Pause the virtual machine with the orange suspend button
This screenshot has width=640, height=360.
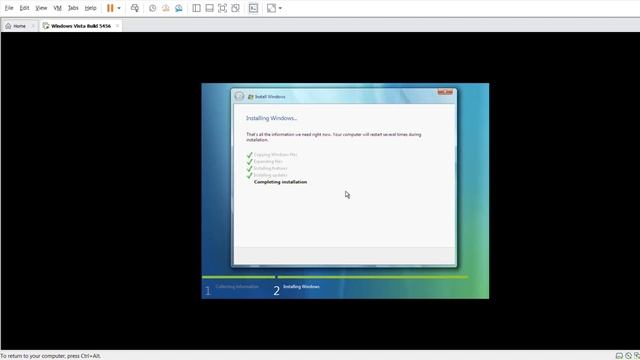pyautogui.click(x=110, y=8)
